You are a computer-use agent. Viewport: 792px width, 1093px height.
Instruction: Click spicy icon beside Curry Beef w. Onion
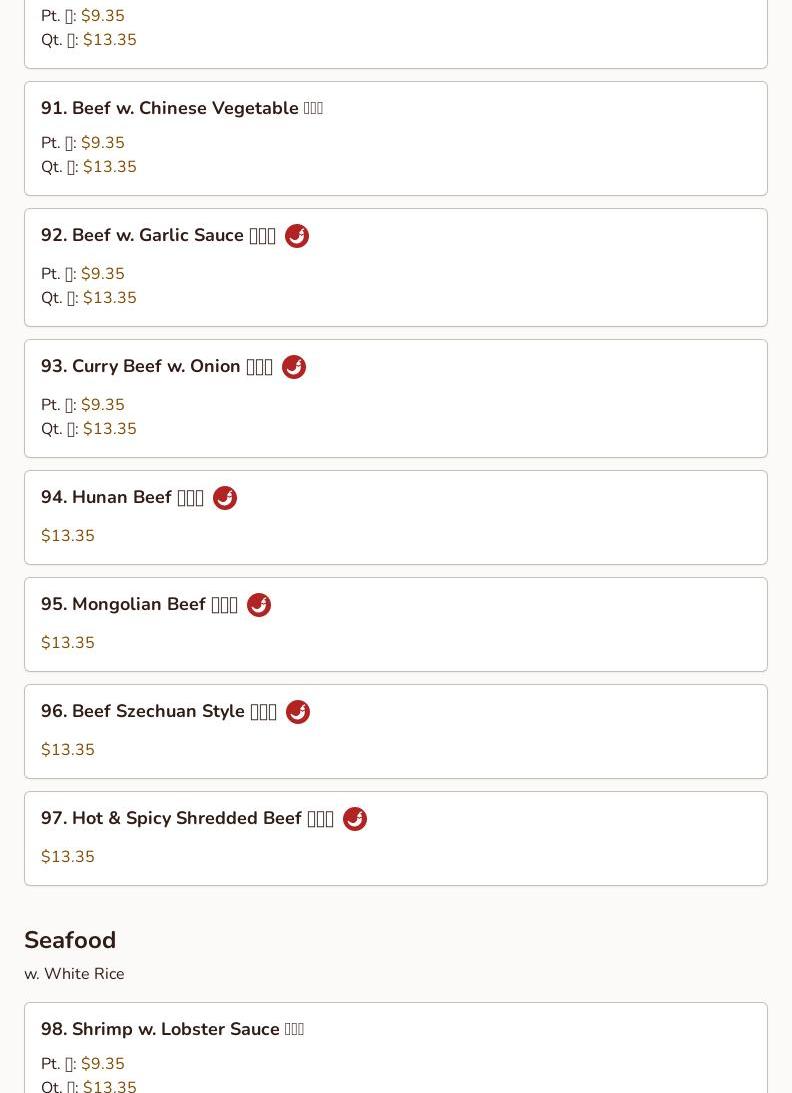[294, 367]
